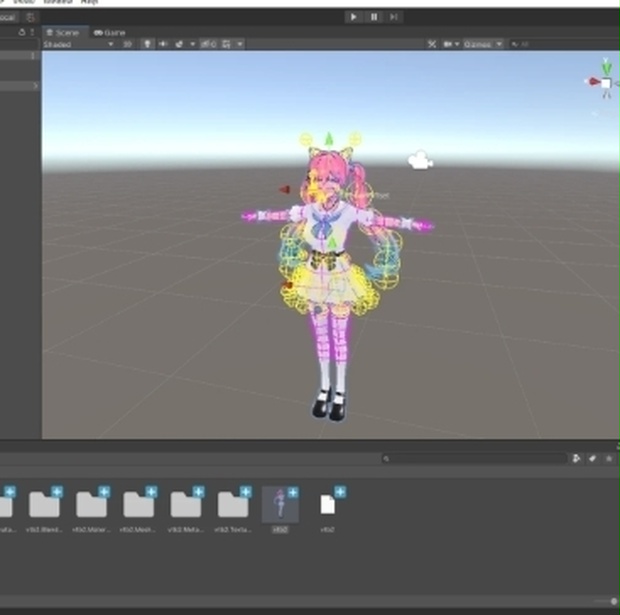620x615 pixels.
Task: Toggle scene lighting with the lightbulb icon
Action: (x=147, y=44)
